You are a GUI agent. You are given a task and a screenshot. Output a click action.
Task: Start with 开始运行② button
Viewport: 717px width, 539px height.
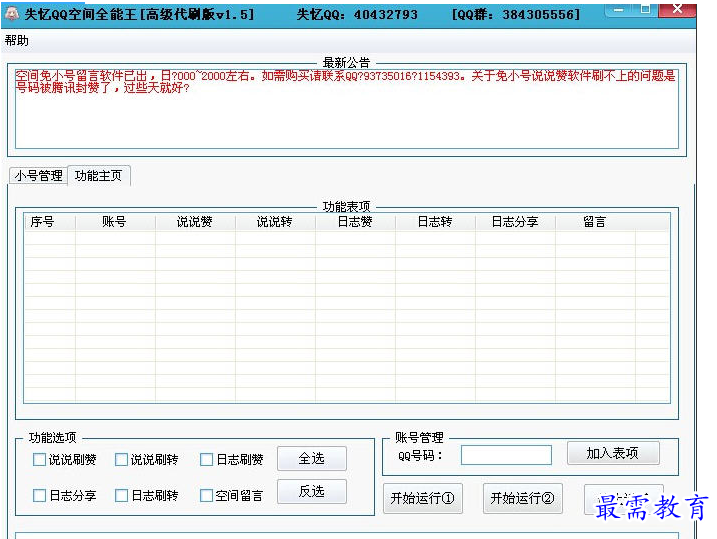coord(523,498)
